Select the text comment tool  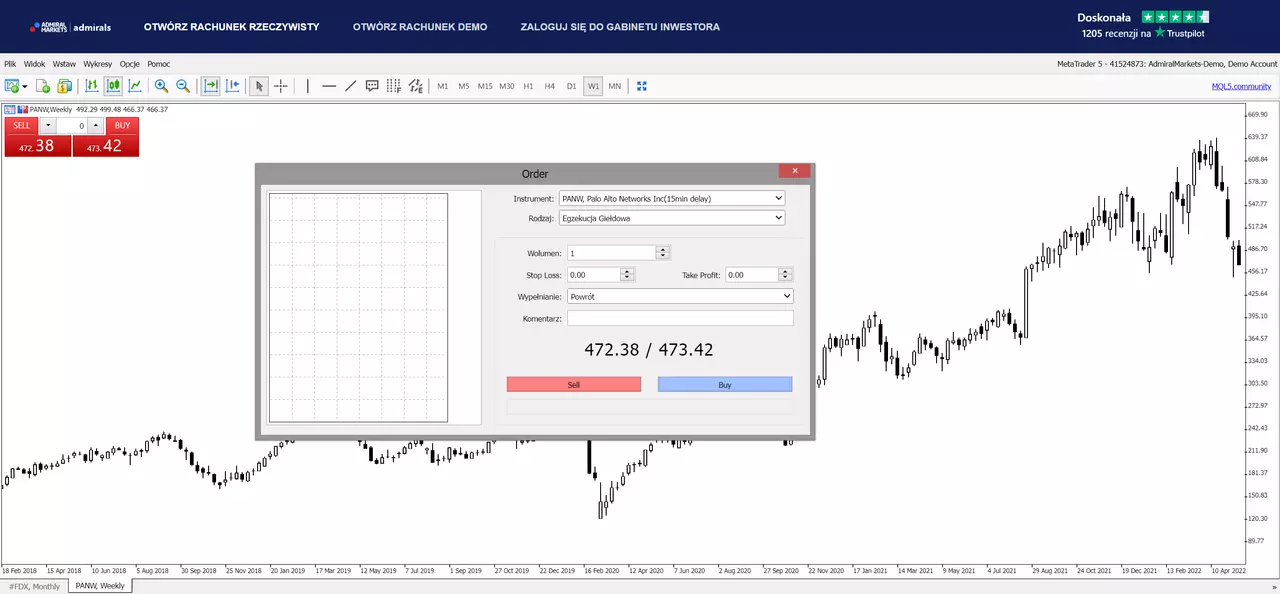click(x=372, y=86)
